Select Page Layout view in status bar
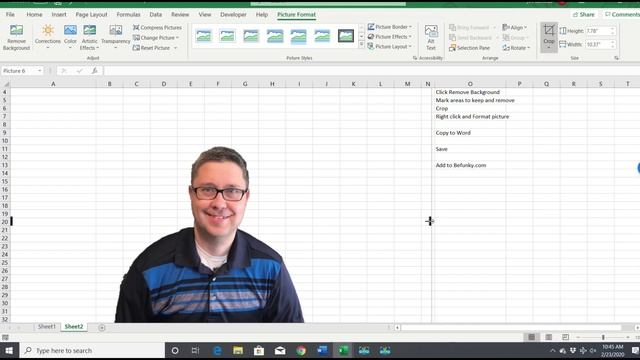The height and width of the screenshot is (360, 640). [549, 337]
